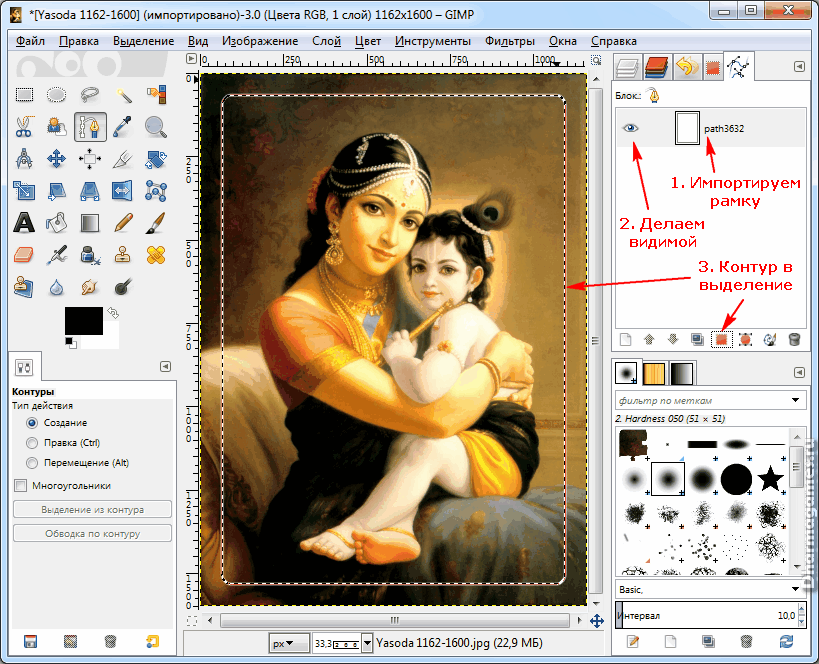Open the zoom percentage dropdown arrow
Screen dimensions: 819x664
(367, 643)
